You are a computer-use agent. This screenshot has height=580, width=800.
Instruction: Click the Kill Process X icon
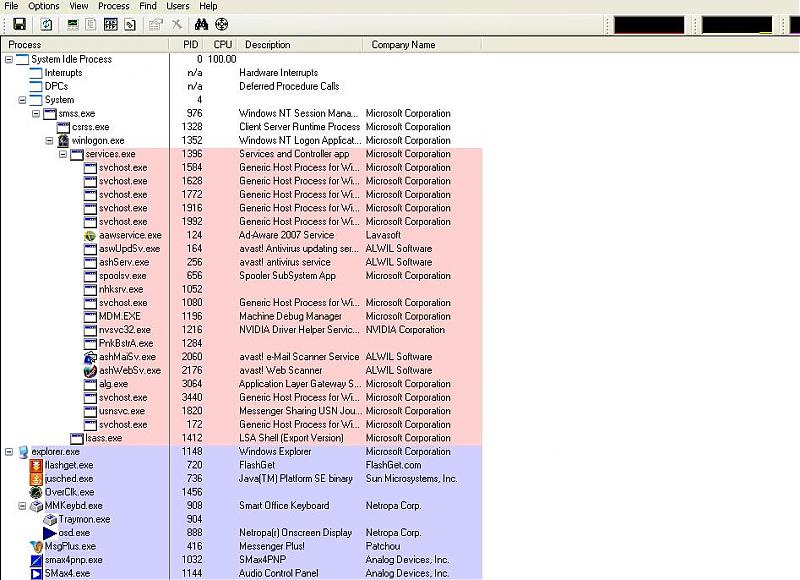click(x=177, y=24)
